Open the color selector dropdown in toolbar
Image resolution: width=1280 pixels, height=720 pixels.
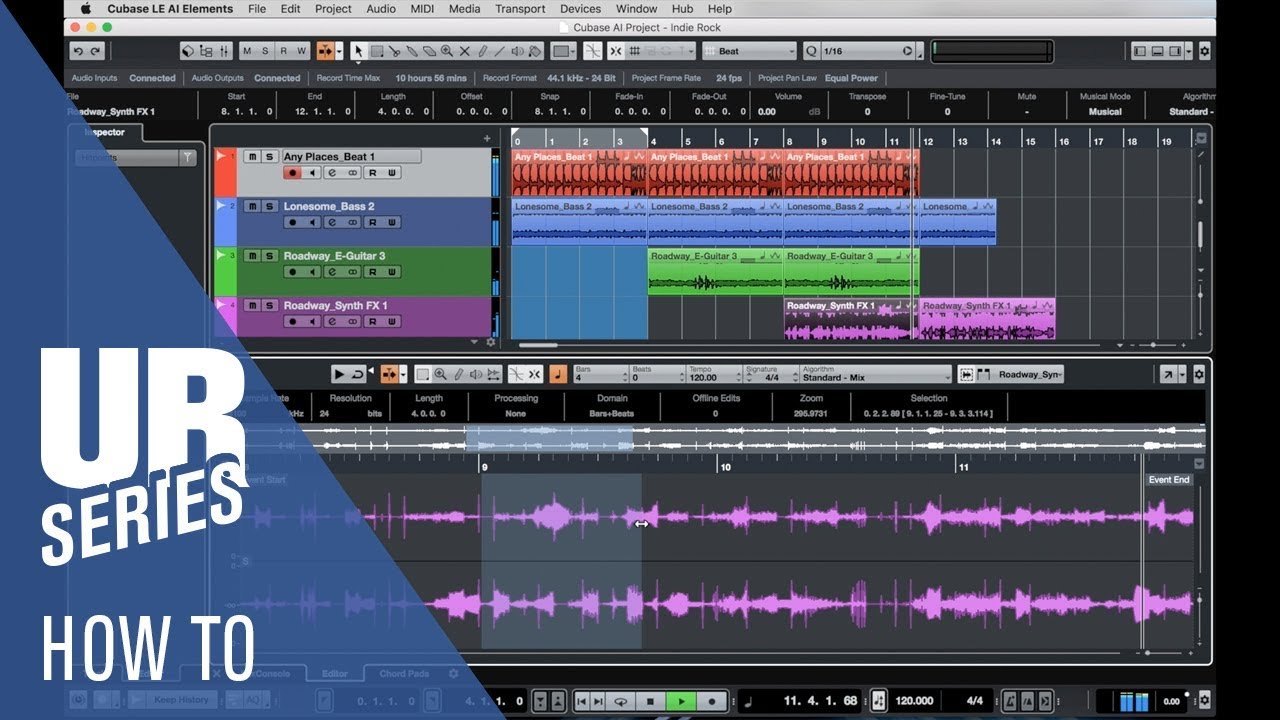tap(563, 51)
